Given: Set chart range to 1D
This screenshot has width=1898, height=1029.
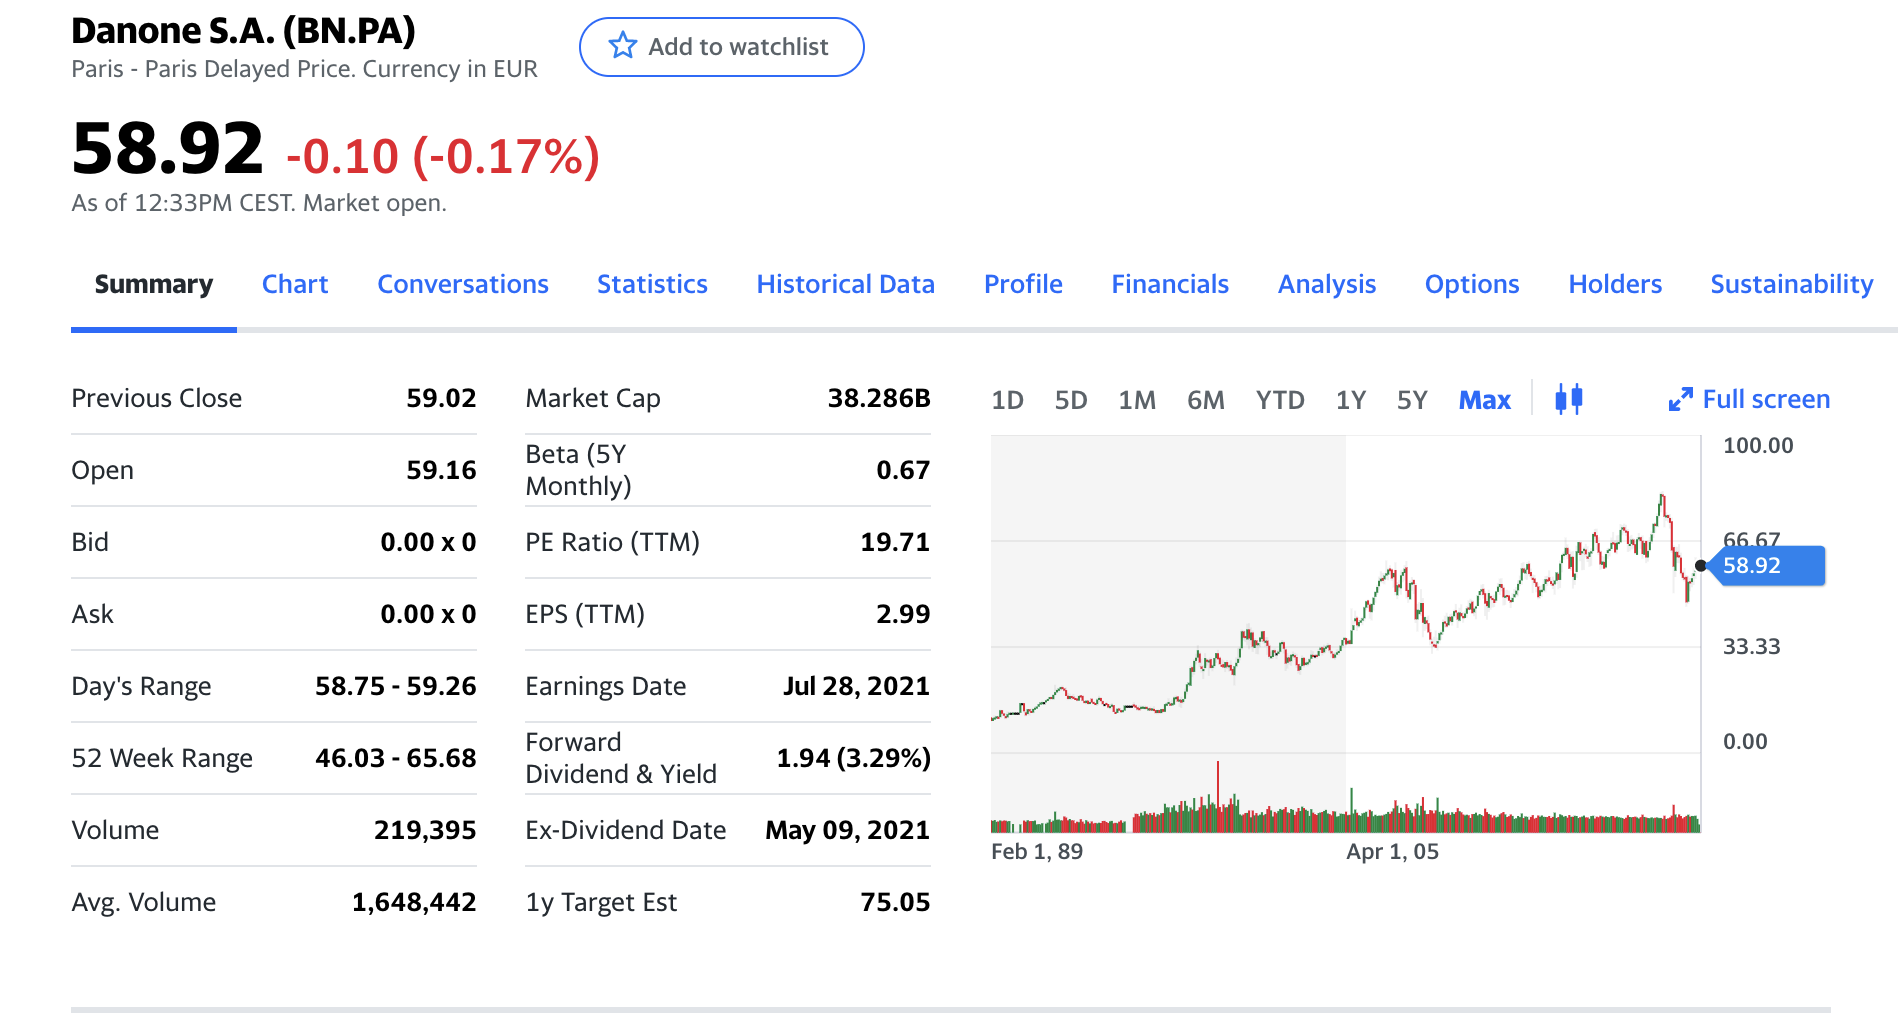Looking at the screenshot, I should (1007, 400).
